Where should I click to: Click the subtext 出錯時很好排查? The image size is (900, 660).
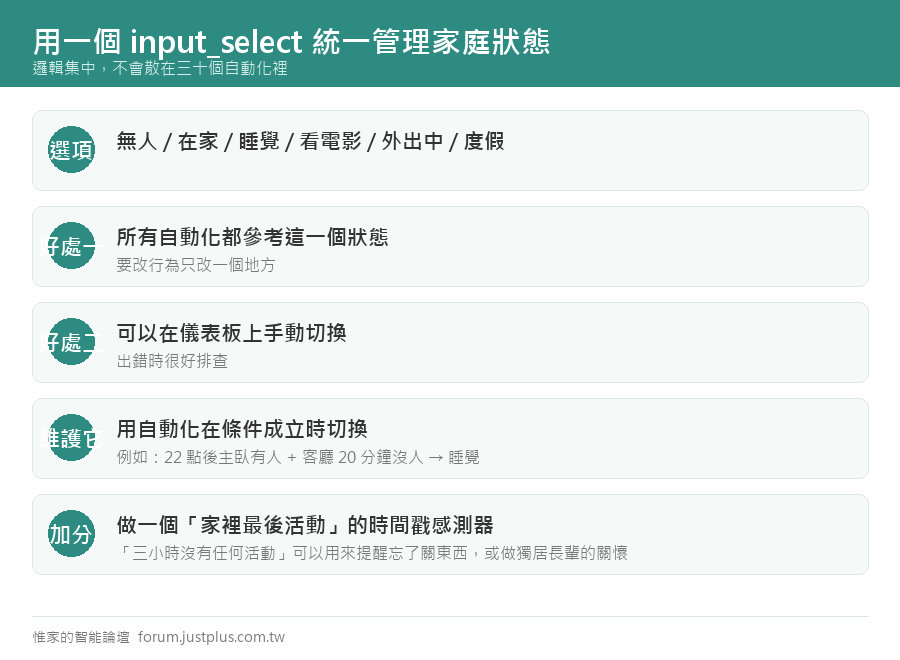[172, 361]
